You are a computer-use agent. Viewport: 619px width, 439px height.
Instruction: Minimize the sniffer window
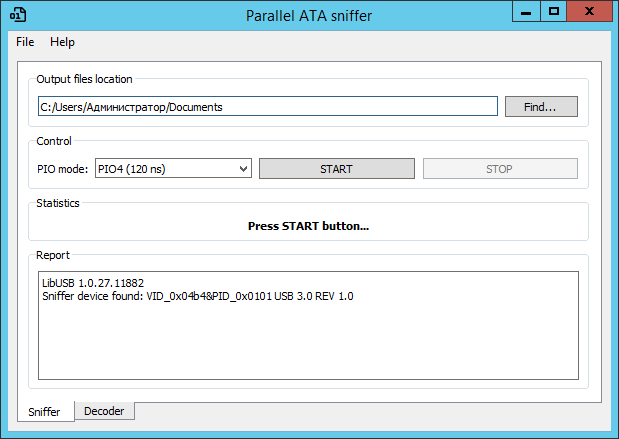pos(526,12)
